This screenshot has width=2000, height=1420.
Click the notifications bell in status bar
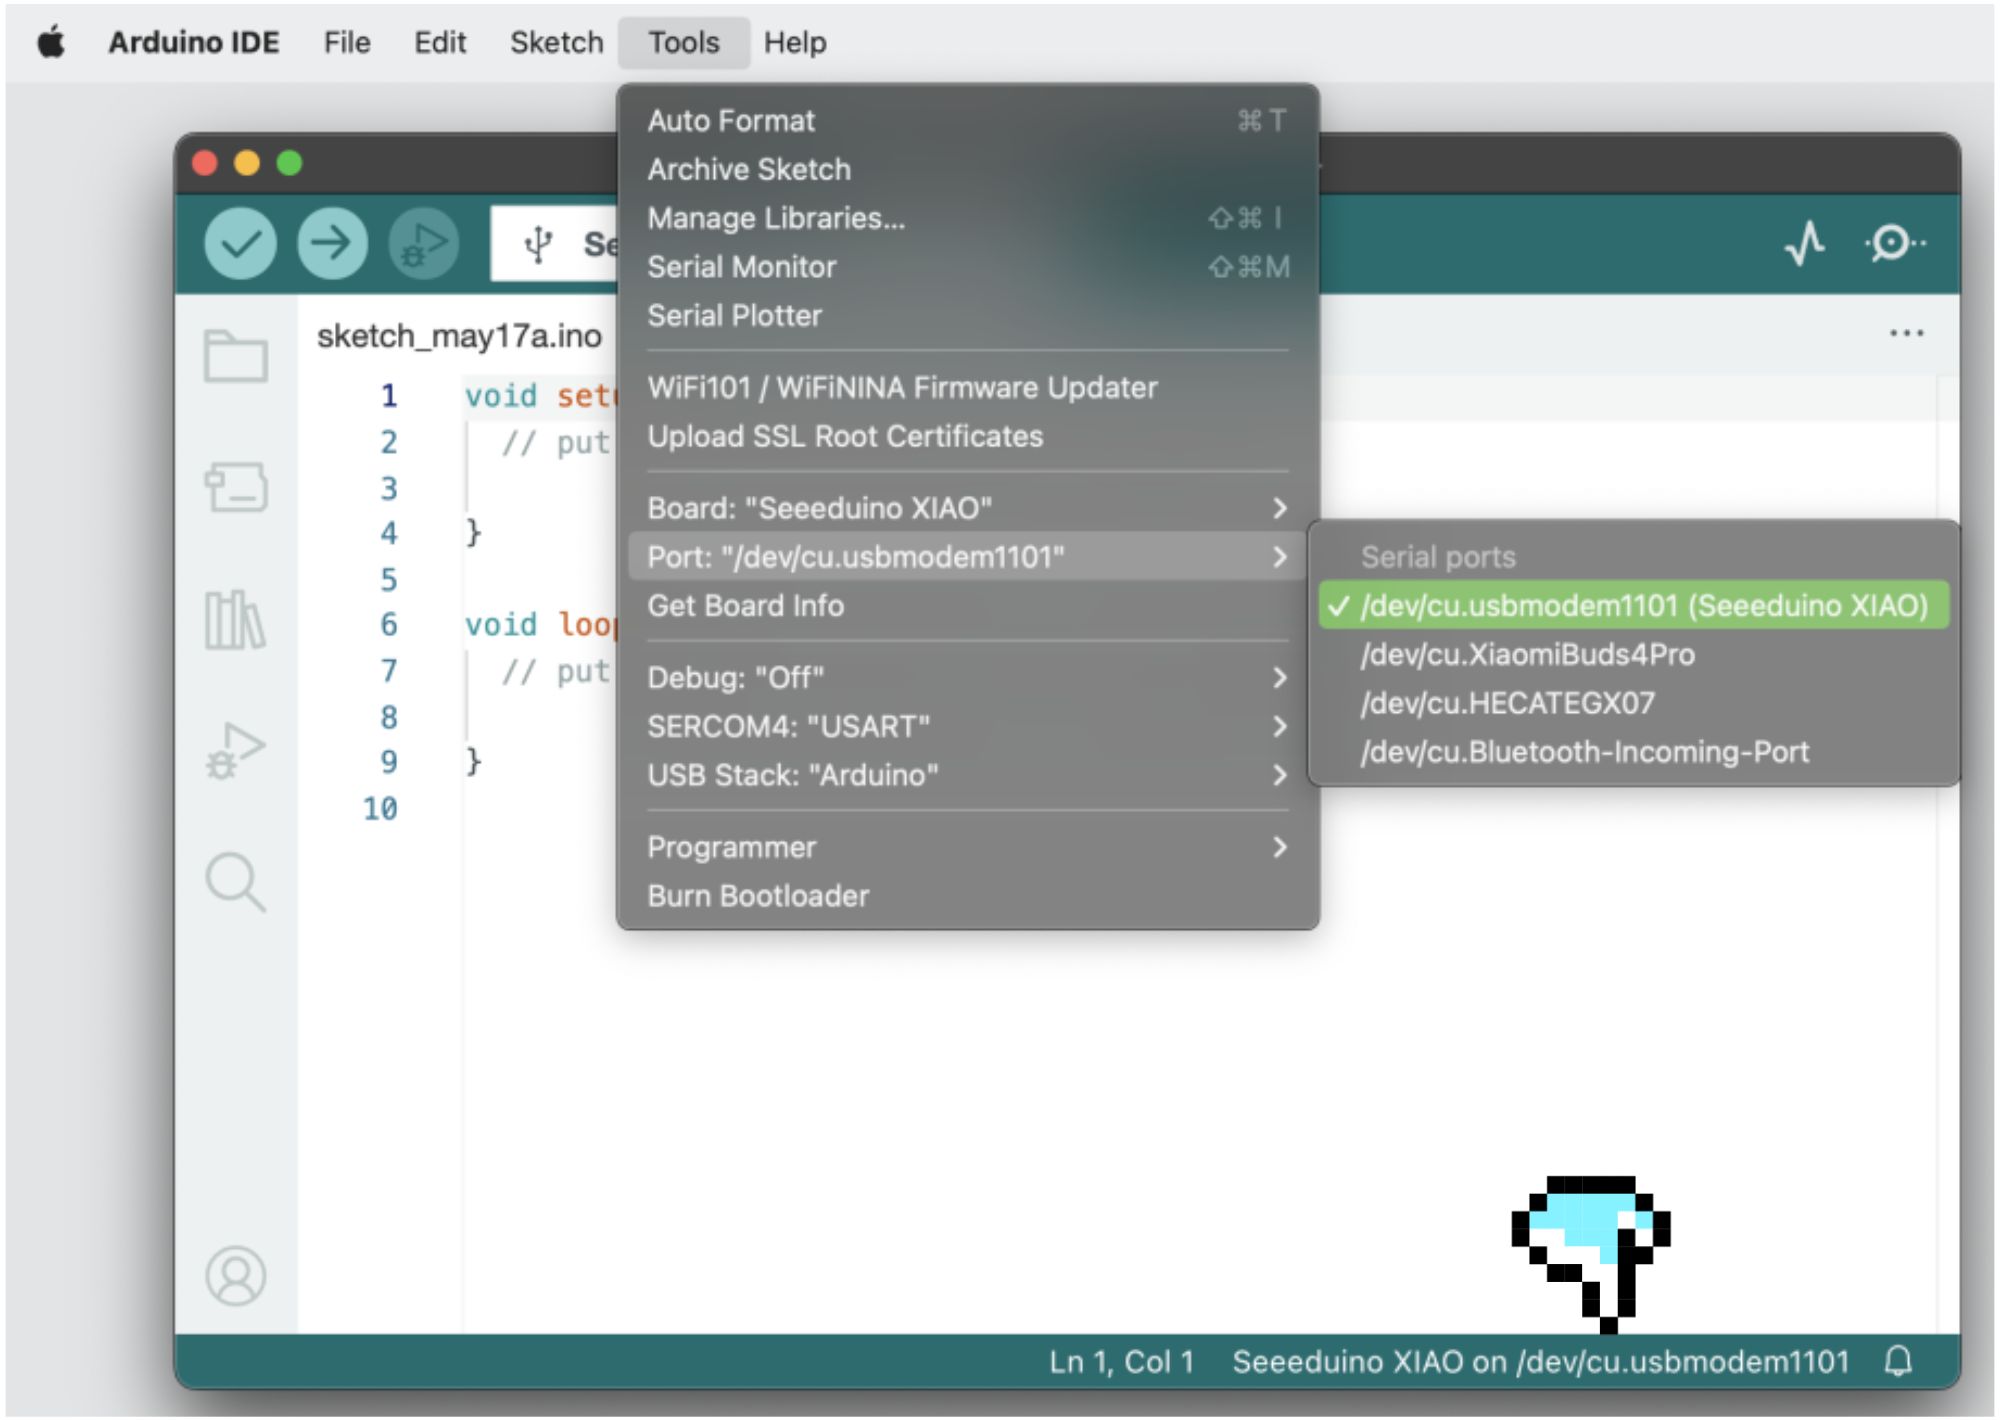[x=1898, y=1362]
